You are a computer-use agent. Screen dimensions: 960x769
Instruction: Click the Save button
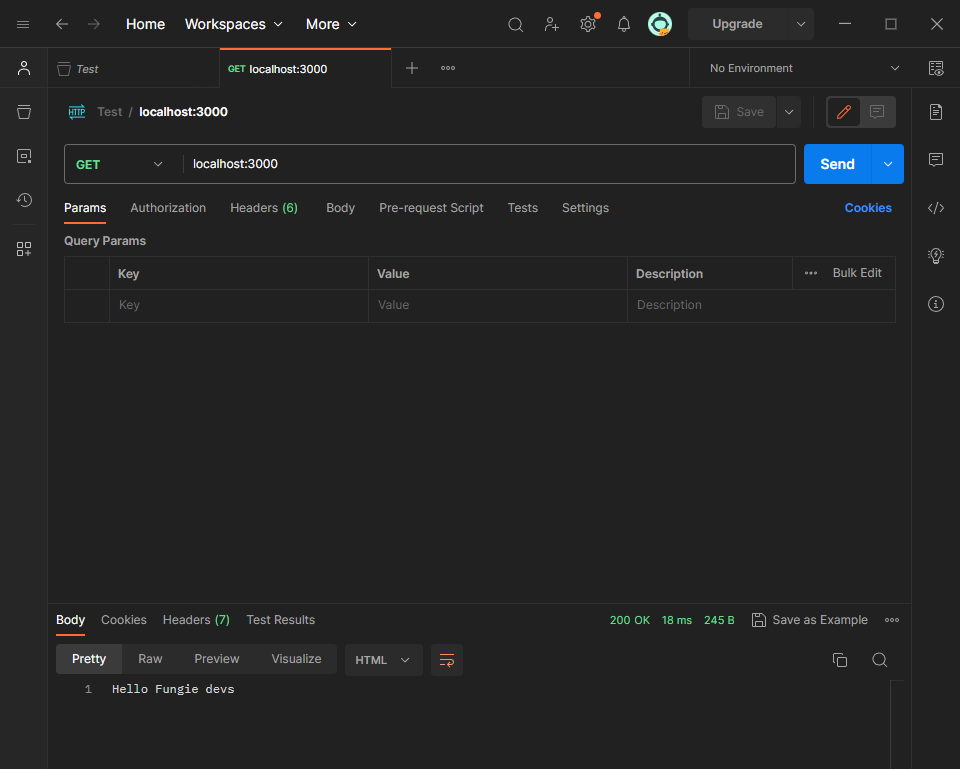tap(739, 112)
